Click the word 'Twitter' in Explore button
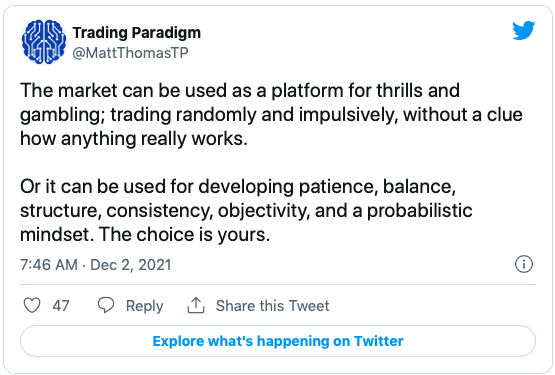Viewport: 555px width, 375px height. click(379, 341)
